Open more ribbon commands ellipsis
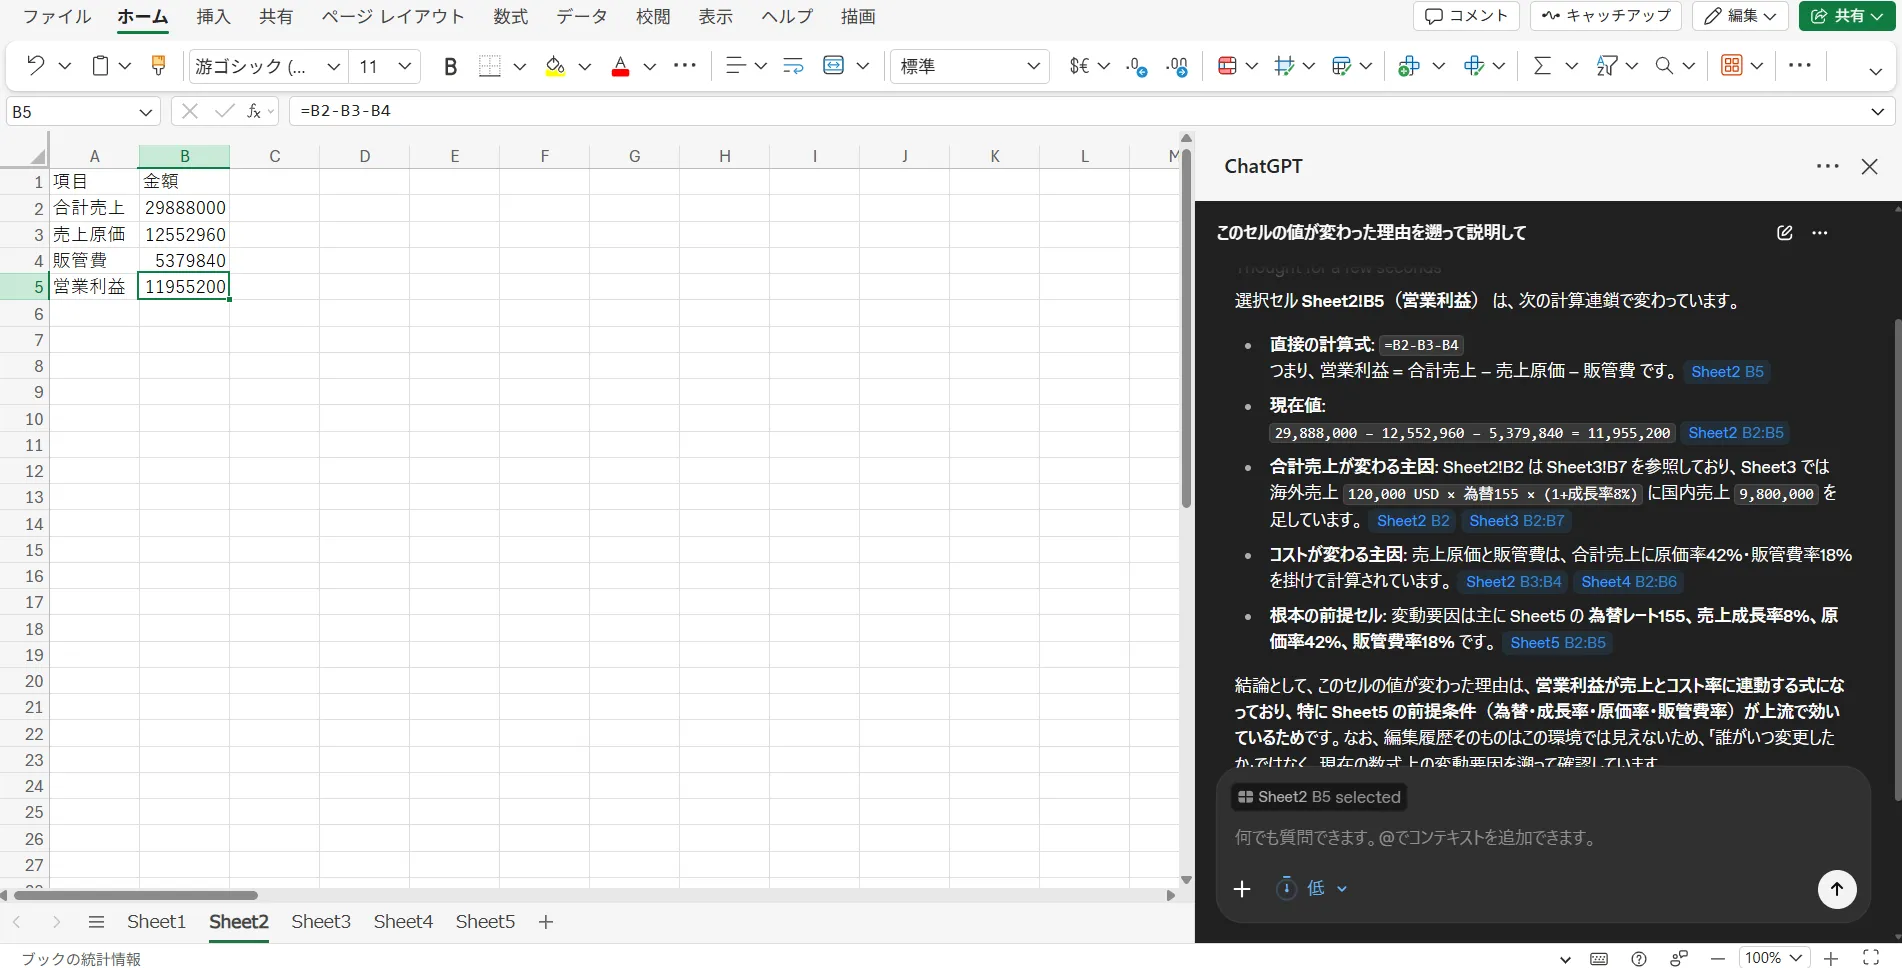This screenshot has height=968, width=1902. 1799,66
